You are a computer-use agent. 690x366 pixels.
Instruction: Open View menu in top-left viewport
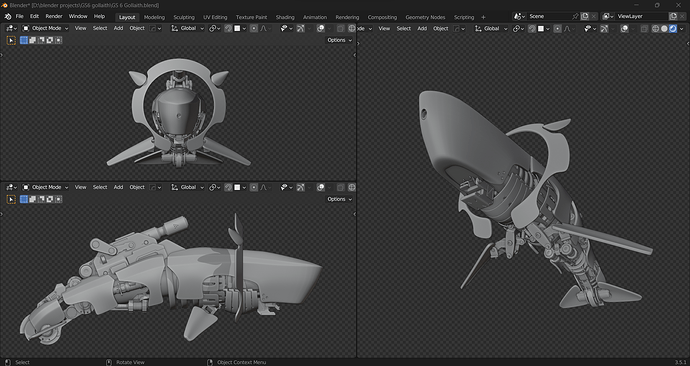pos(81,28)
